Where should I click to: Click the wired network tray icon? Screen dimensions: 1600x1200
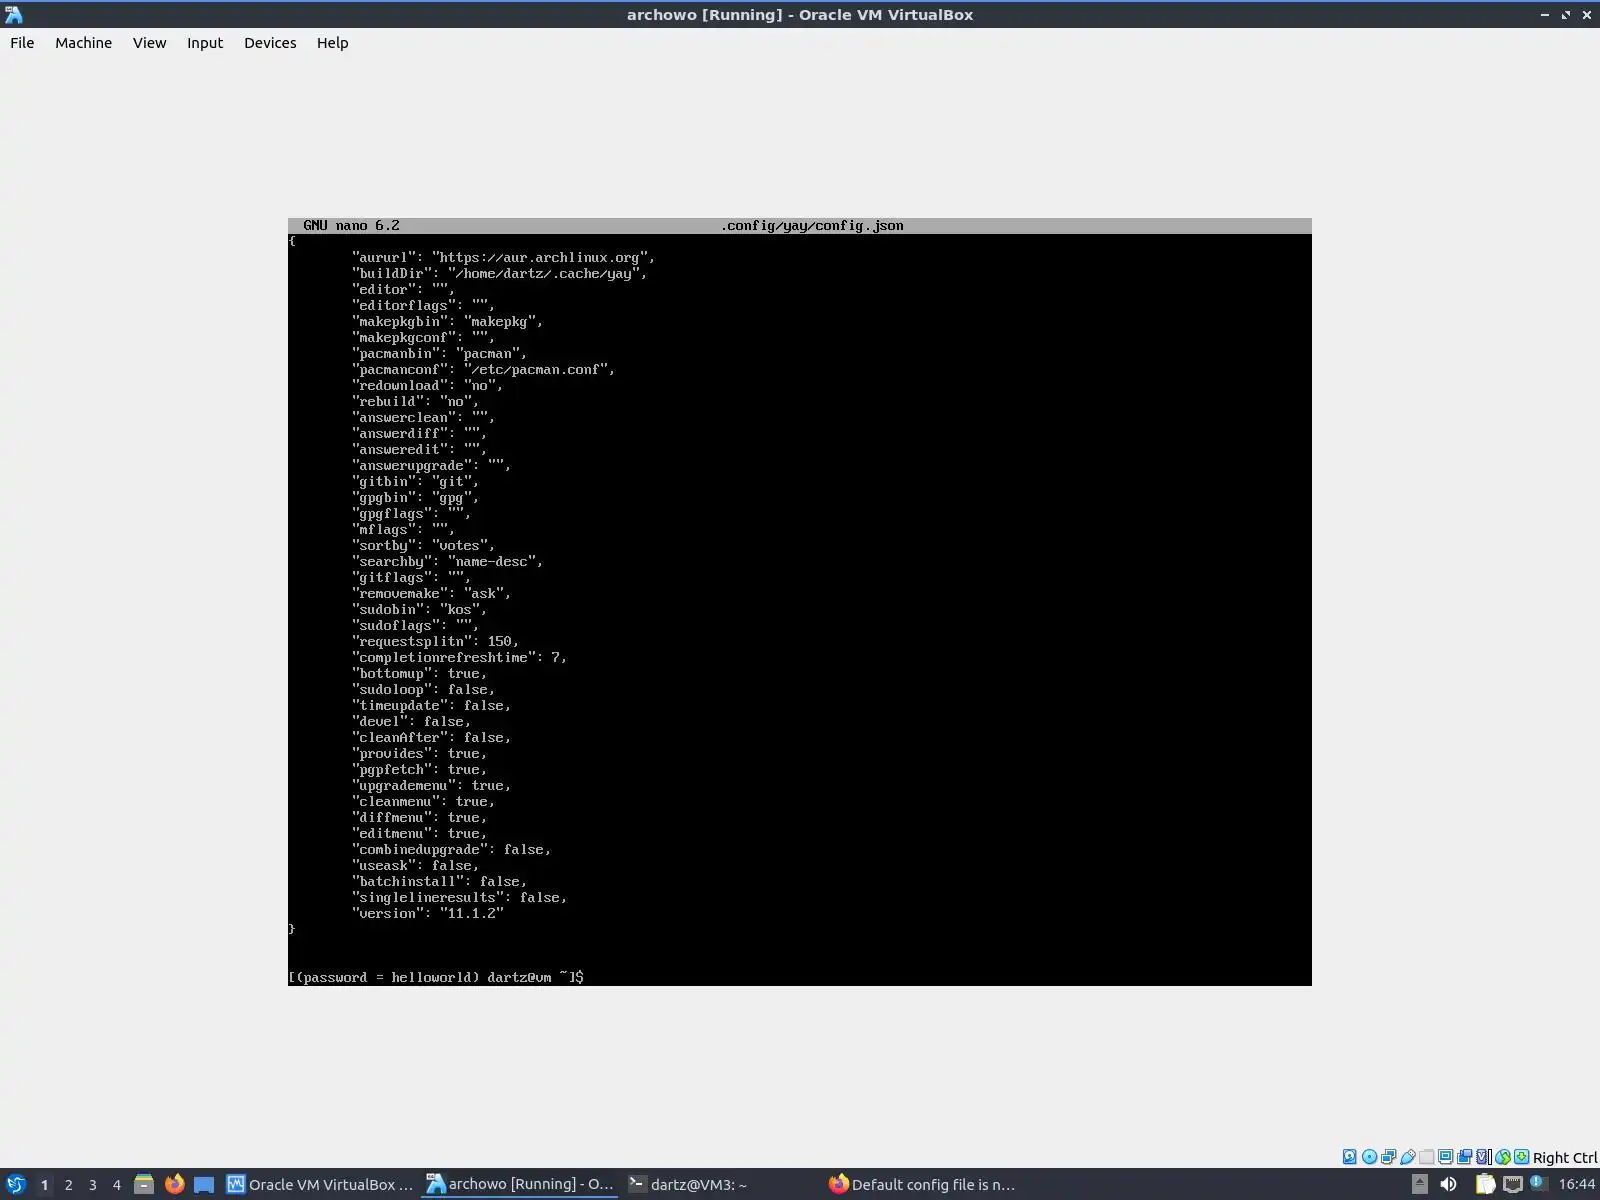coord(1512,1185)
